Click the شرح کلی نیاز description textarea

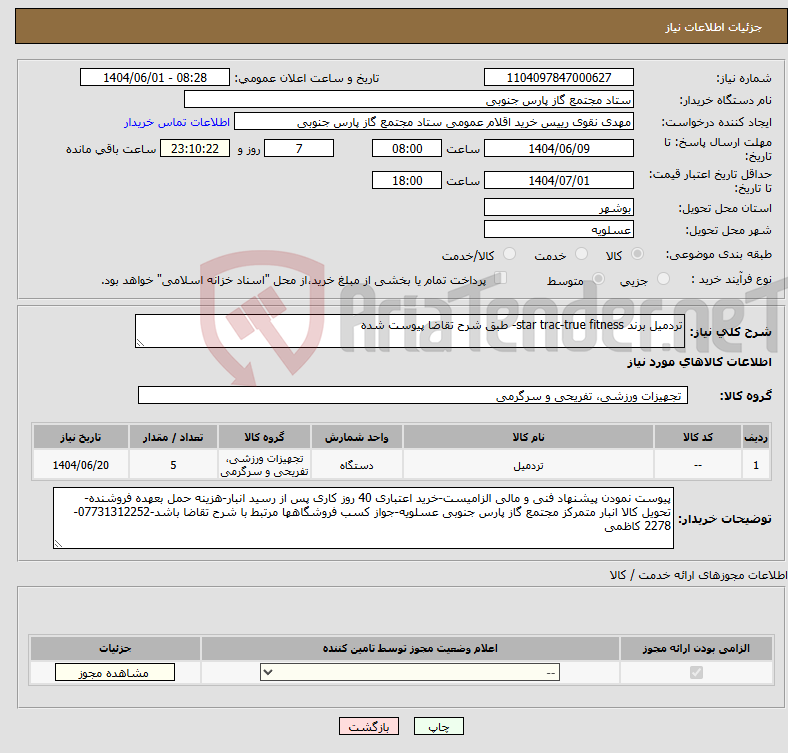[410, 331]
